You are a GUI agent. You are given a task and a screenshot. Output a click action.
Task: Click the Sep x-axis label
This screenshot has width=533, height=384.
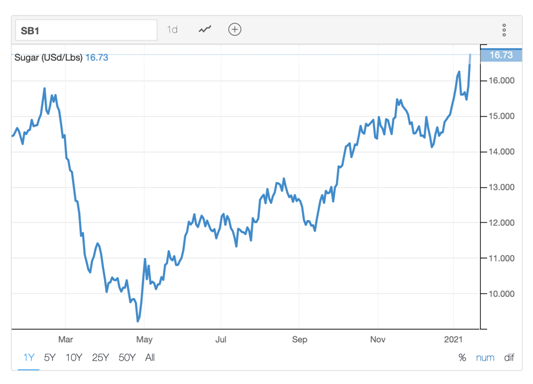(x=299, y=339)
